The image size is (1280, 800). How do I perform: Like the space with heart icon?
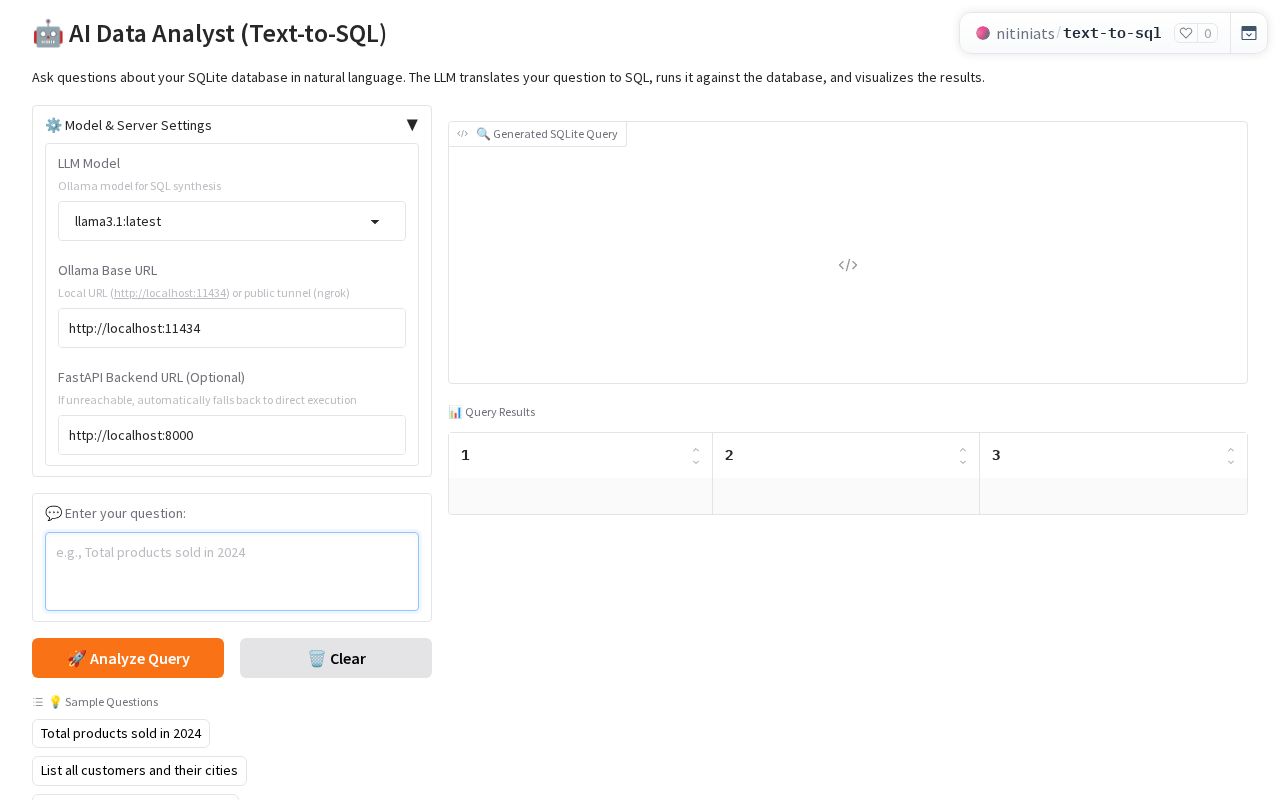tap(1186, 33)
